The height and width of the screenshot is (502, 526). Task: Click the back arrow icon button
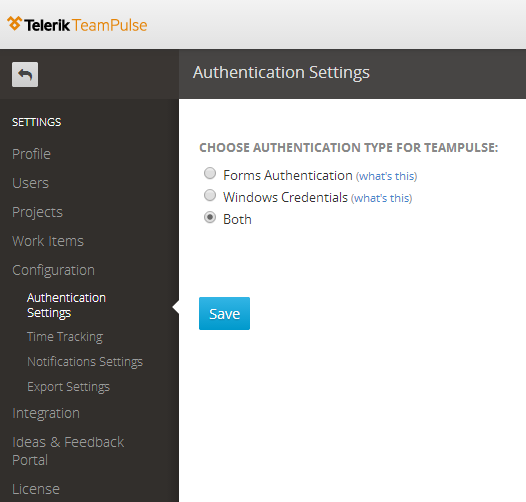pos(25,74)
